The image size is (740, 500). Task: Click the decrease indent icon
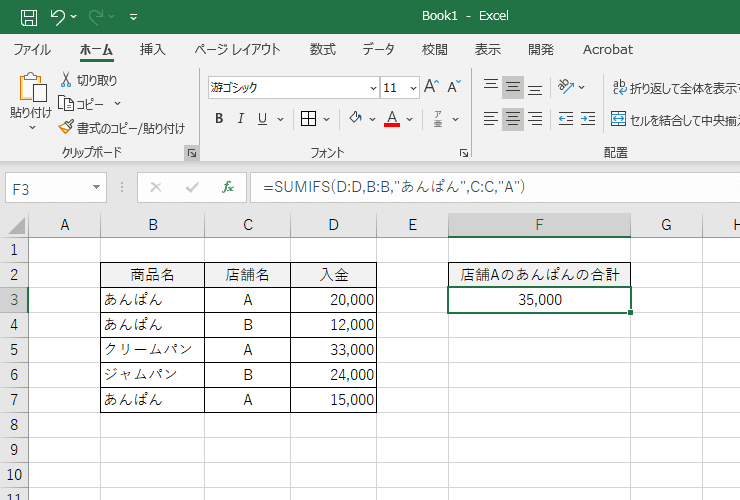pos(566,119)
